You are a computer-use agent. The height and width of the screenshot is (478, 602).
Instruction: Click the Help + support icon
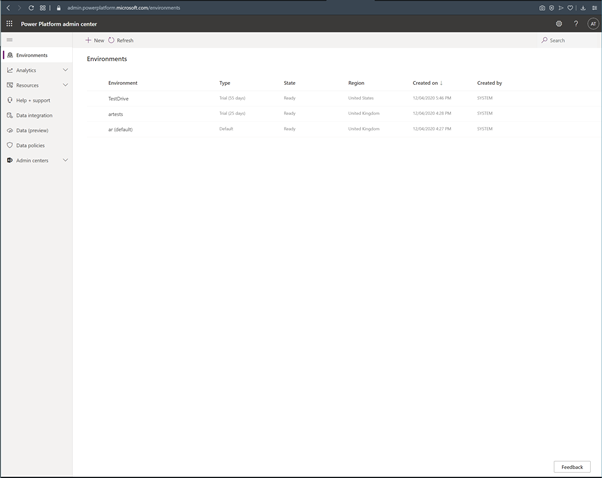(10, 100)
